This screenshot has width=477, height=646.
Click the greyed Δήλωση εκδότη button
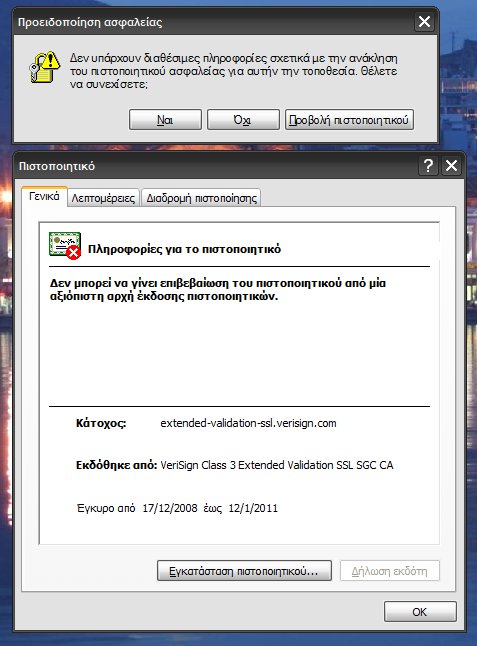(390, 571)
